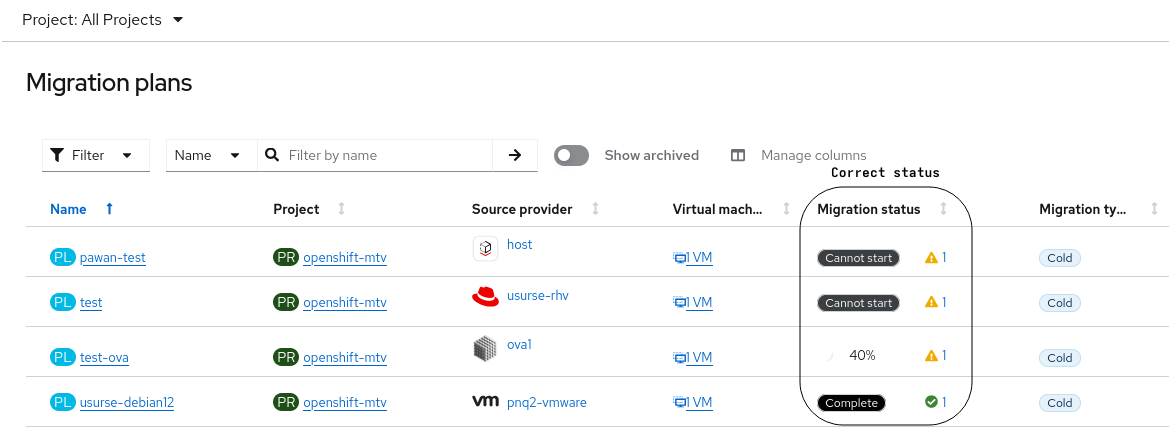1169x436 pixels.
Task: Click the arrow search submit button
Action: point(515,155)
